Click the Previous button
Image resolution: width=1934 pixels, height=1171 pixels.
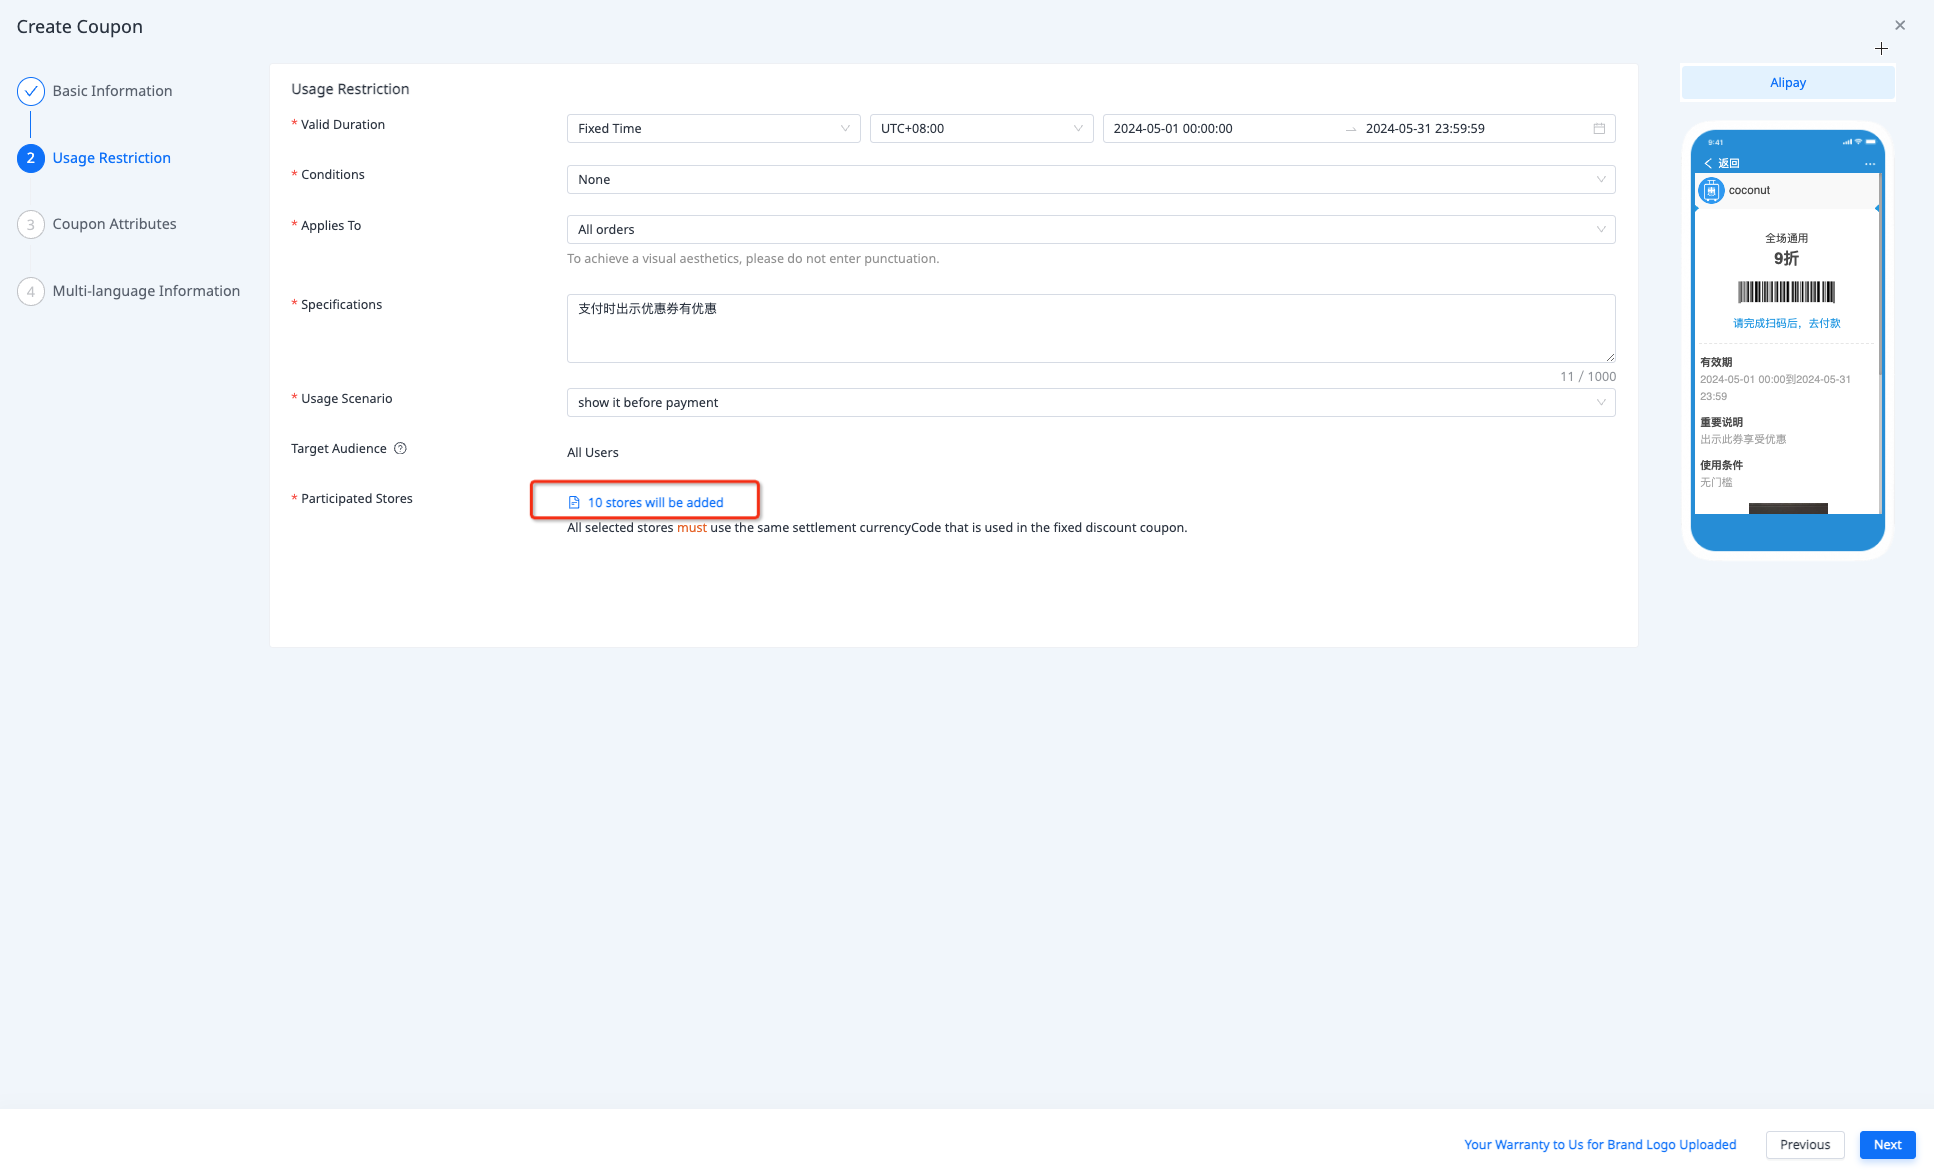click(1804, 1145)
